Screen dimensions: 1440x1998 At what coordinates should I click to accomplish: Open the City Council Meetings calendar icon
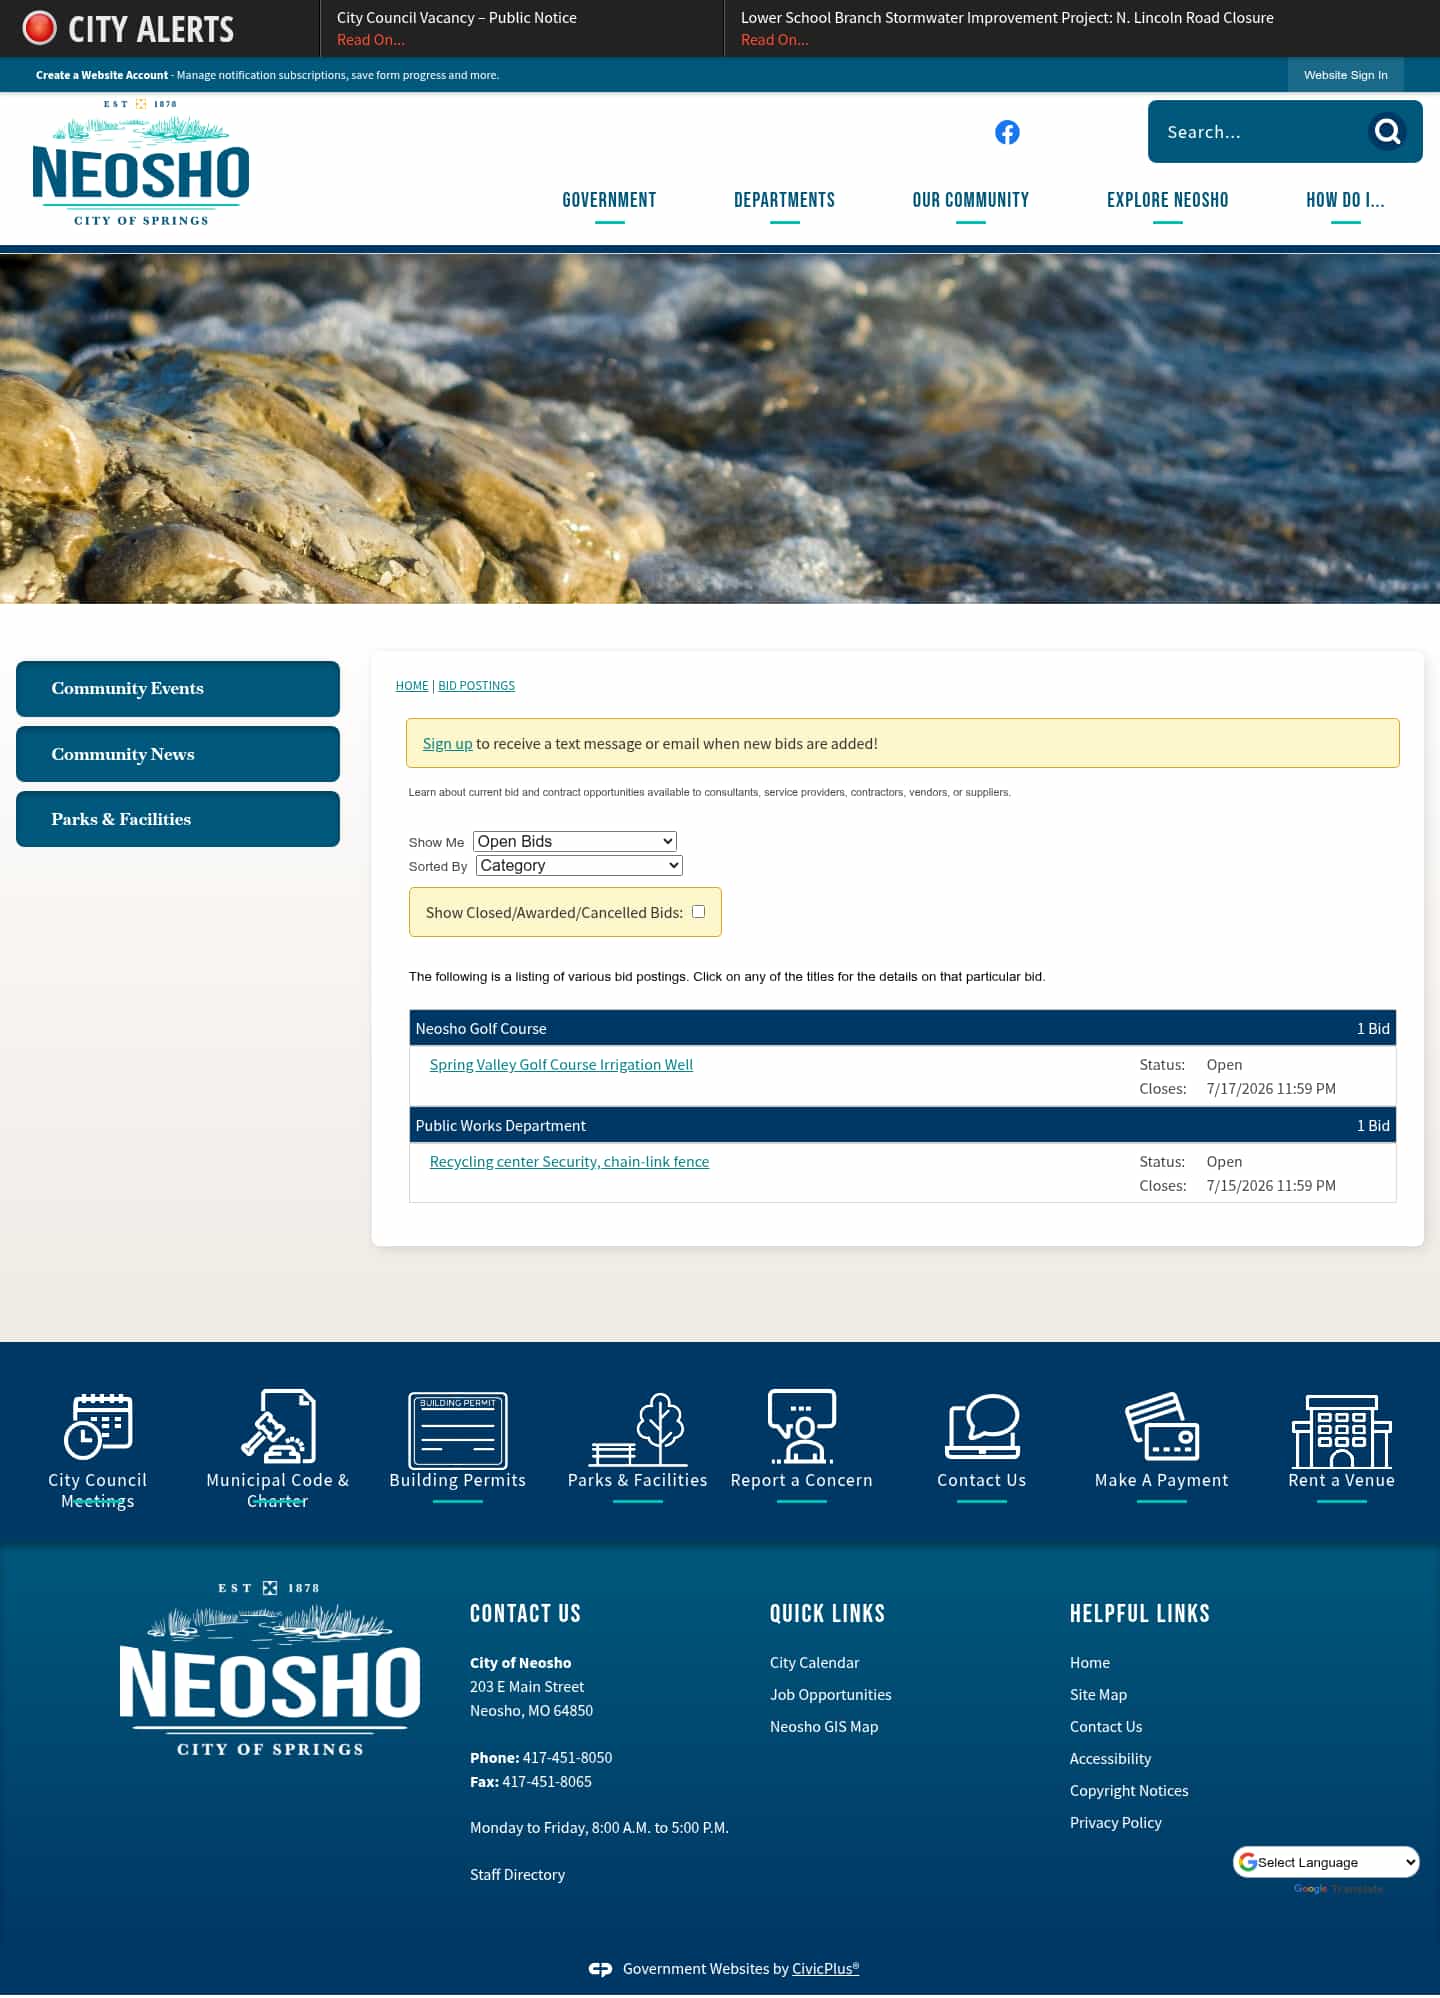pos(98,1425)
